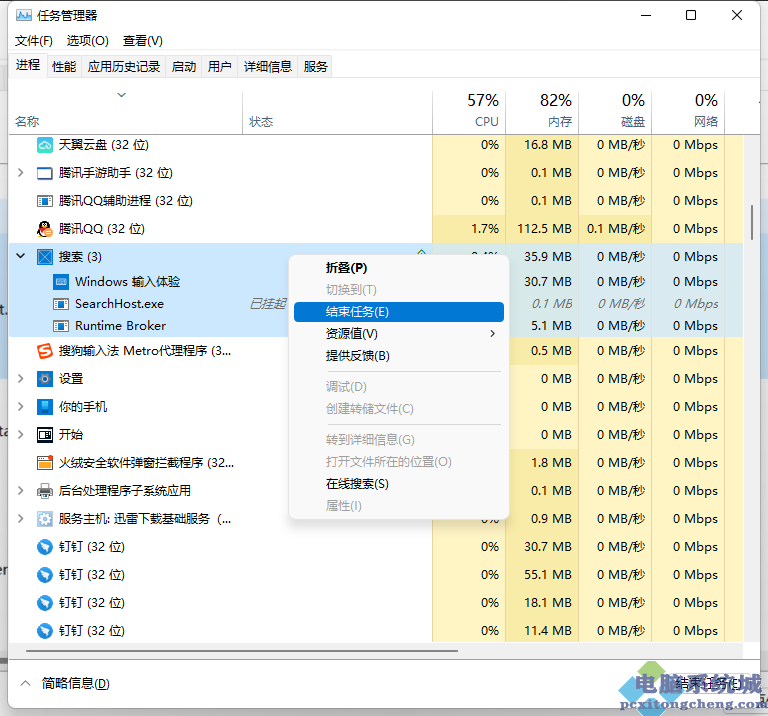Expand the 你的手机 process group
The width and height of the screenshot is (768, 716).
pos(21,406)
